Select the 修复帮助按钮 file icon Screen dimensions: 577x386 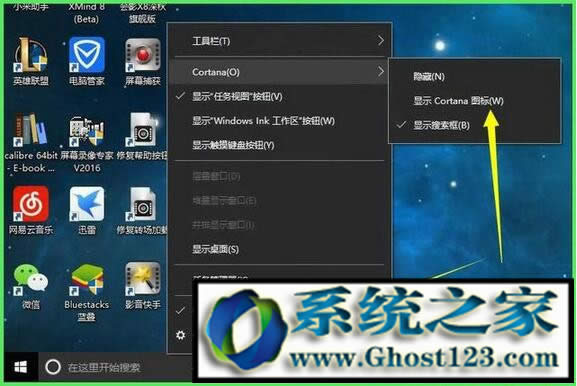(143, 130)
